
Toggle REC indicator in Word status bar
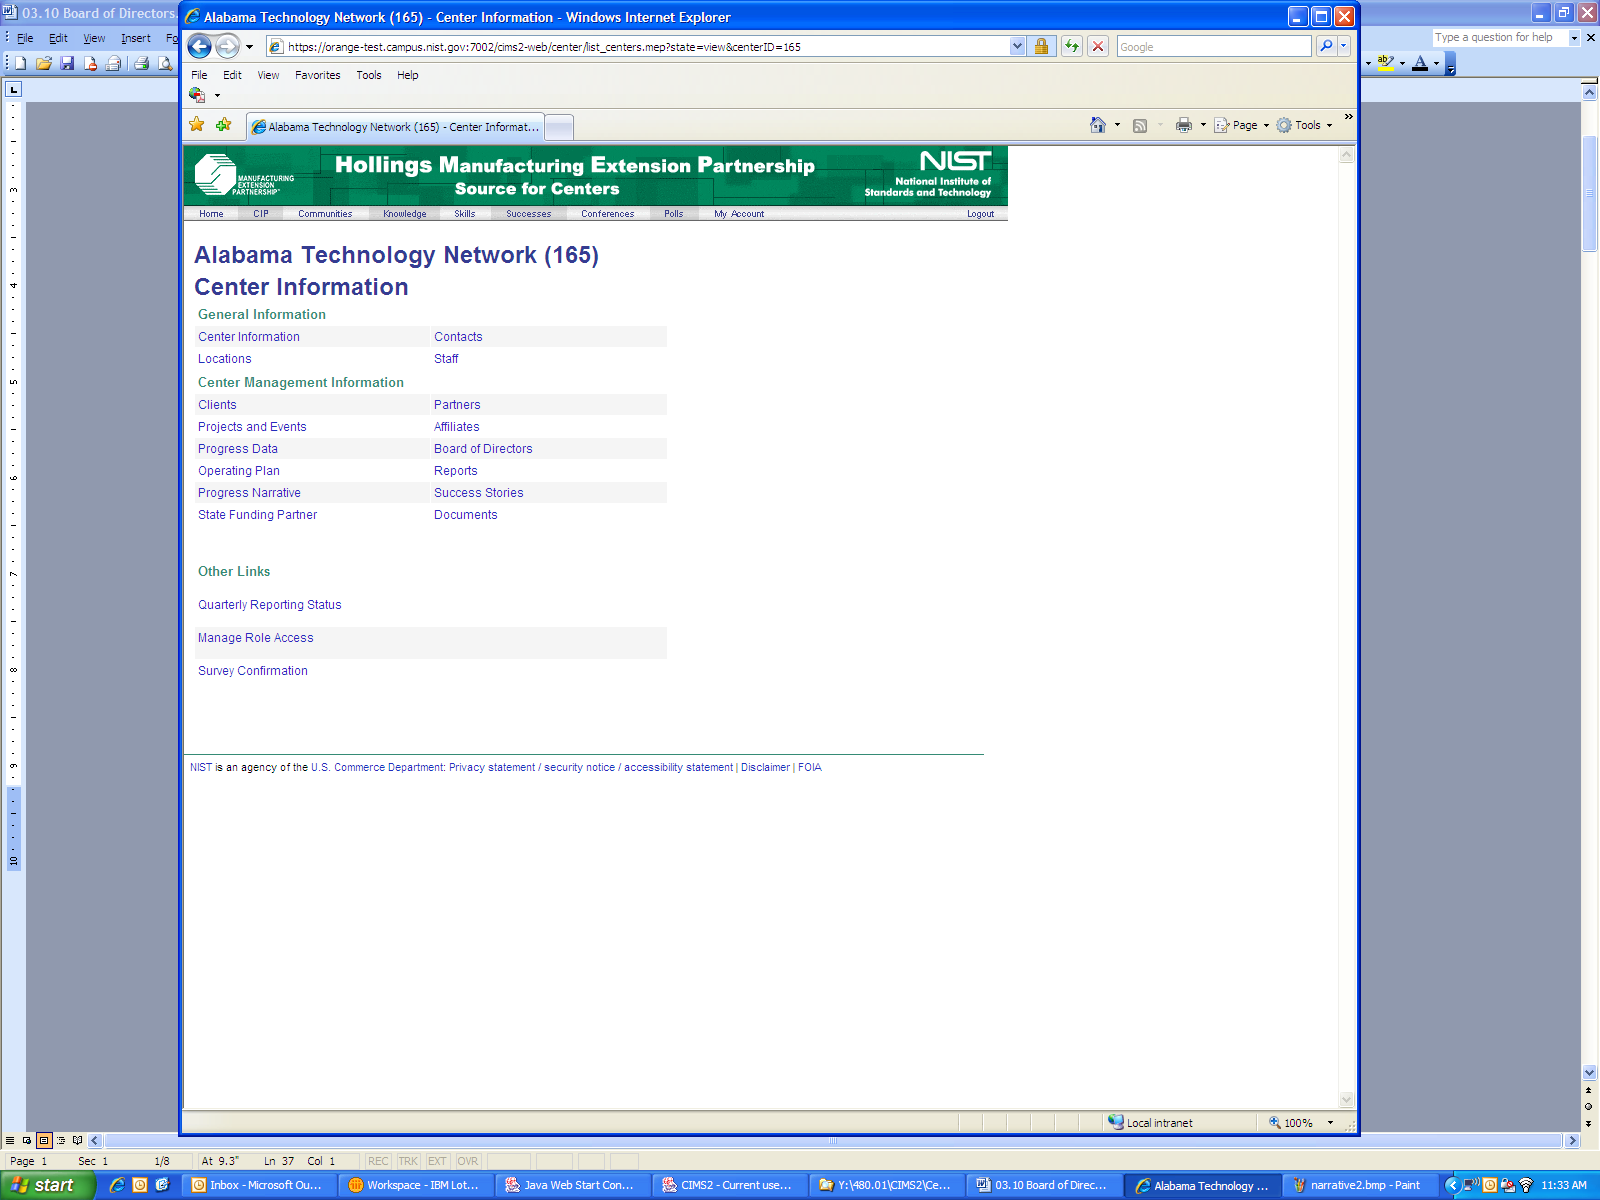378,1161
